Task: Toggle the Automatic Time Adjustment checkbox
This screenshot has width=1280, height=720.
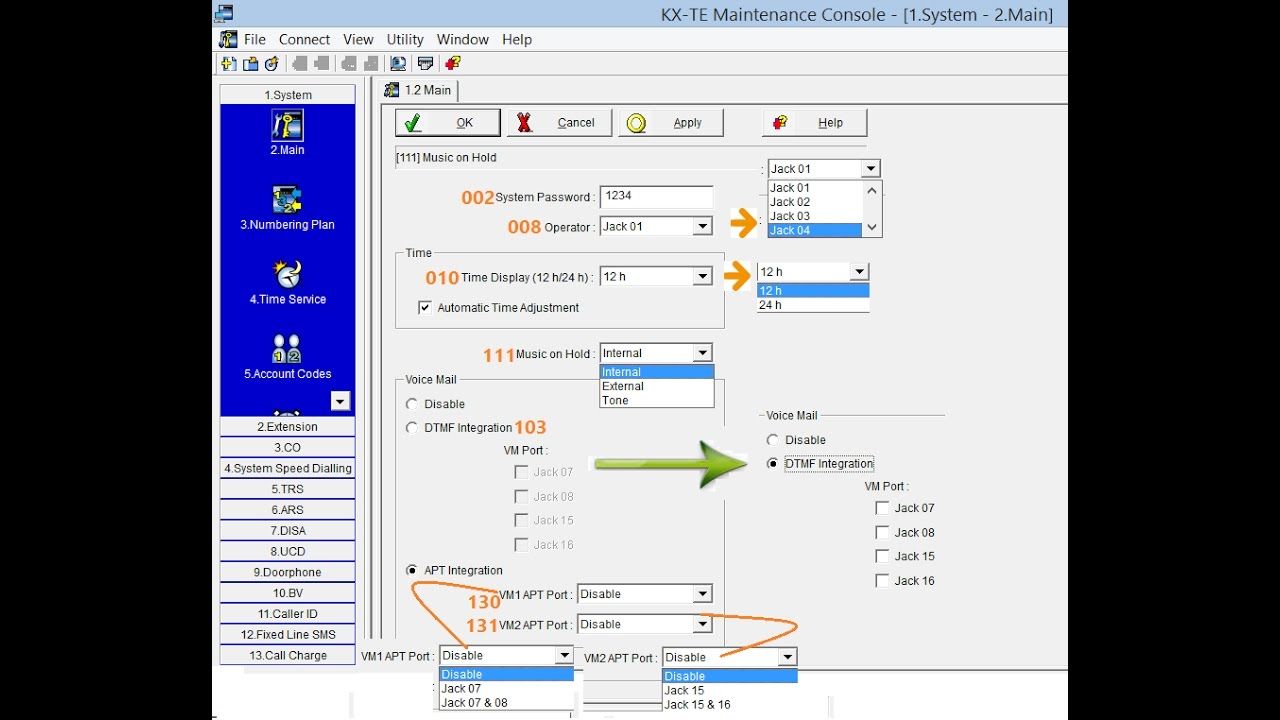Action: tap(425, 308)
